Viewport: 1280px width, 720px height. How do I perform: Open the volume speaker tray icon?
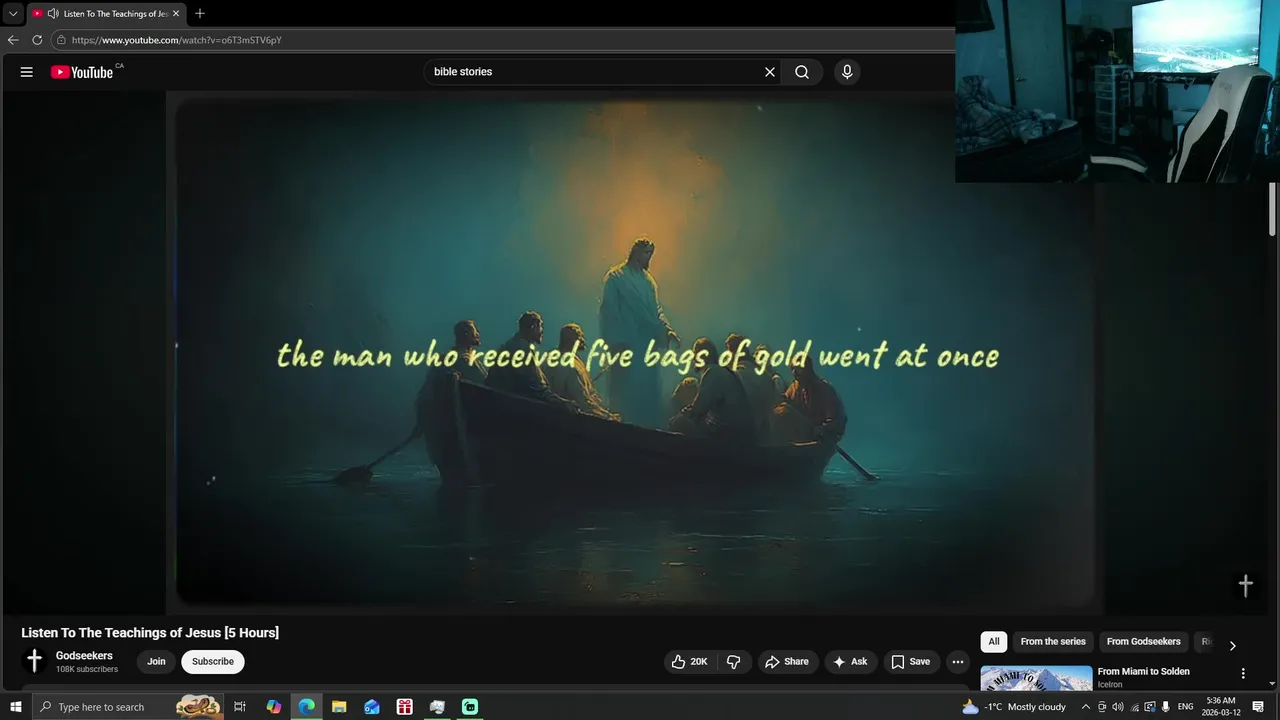pos(1117,707)
